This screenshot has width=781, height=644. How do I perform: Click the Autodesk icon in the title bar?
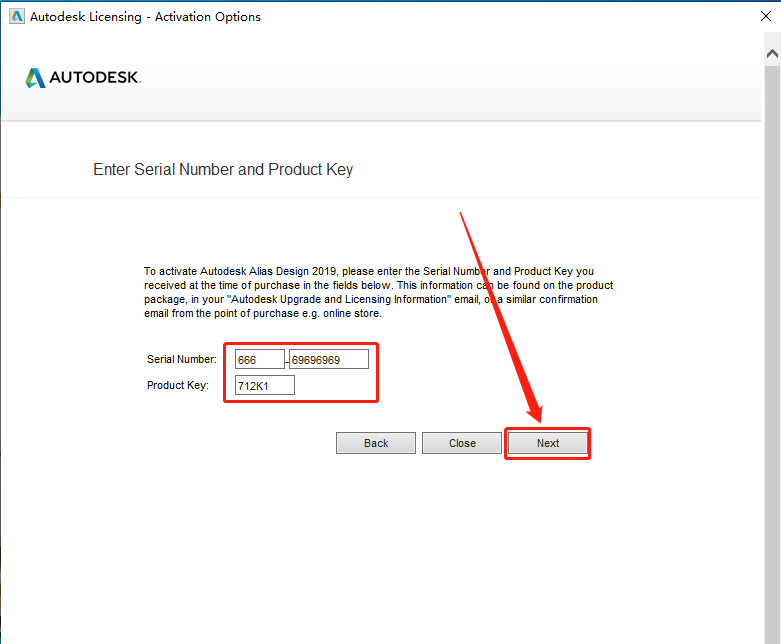pyautogui.click(x=16, y=16)
